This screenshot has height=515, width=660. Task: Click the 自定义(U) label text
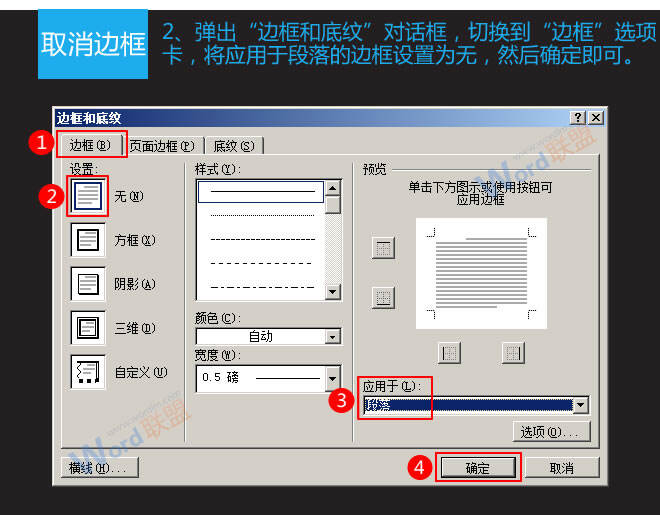click(141, 372)
